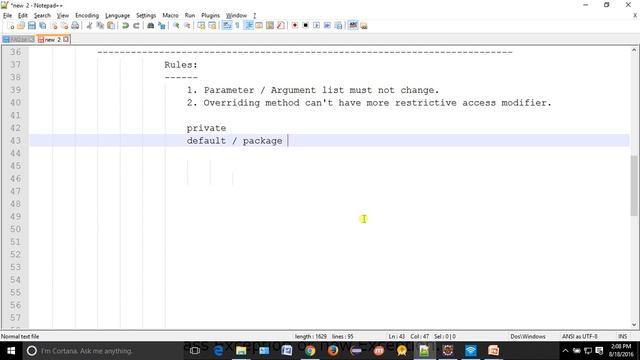Open the Search menu
Viewport: 640px width, 360px height.
pyautogui.click(x=42, y=16)
